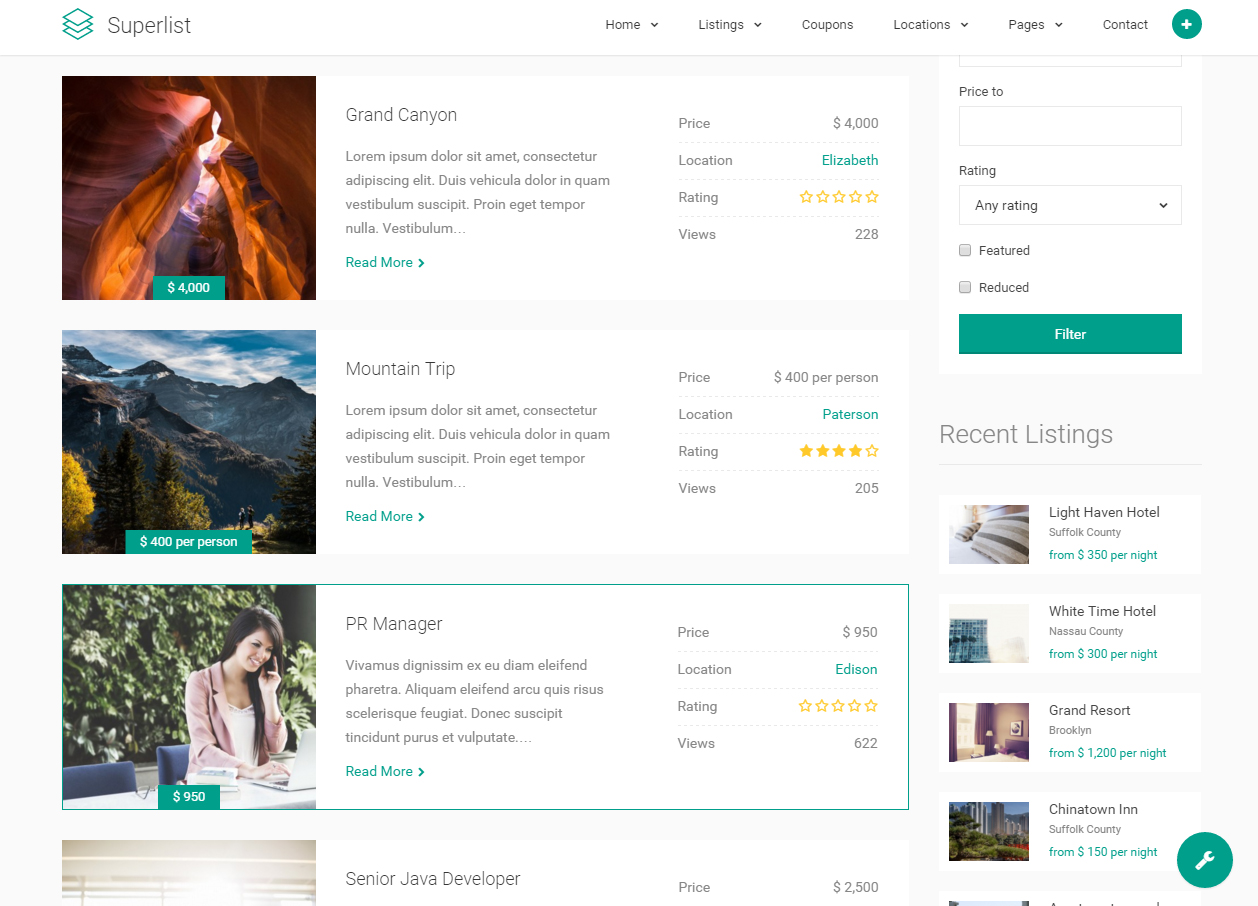Open the Contact menu item
1258x906 pixels.
[x=1125, y=25]
